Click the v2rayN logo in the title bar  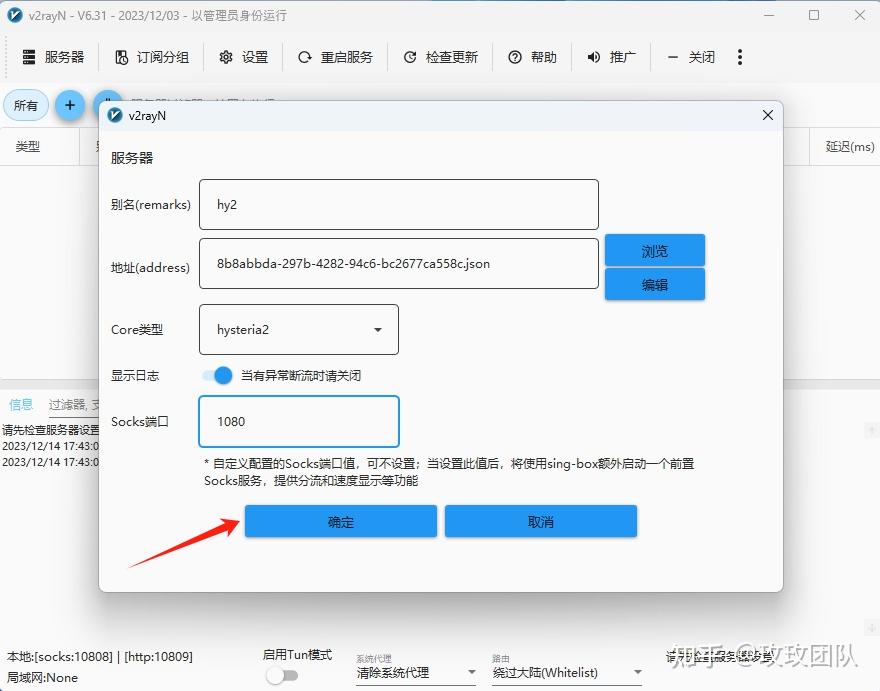pos(15,15)
